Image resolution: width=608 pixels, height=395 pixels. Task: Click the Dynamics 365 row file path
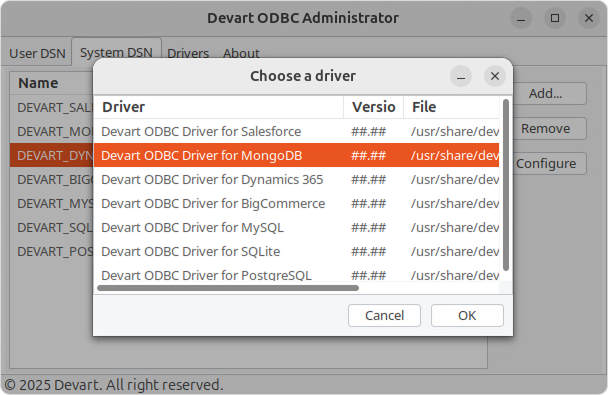(455, 179)
